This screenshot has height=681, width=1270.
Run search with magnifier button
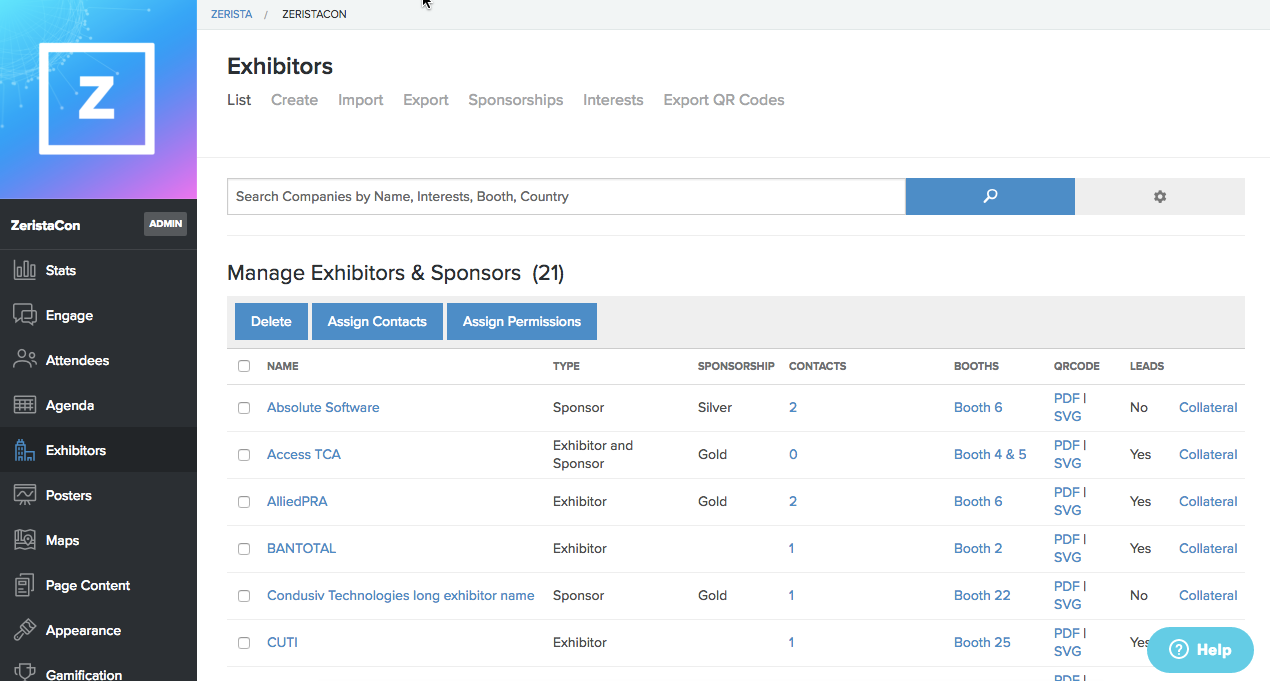[990, 196]
